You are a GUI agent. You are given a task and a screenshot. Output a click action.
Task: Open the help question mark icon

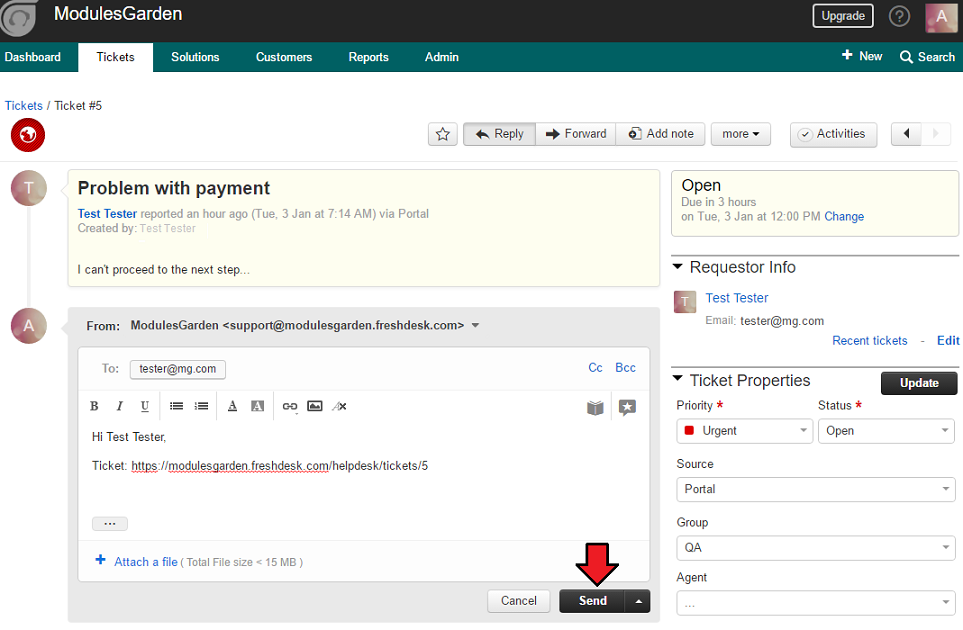tap(899, 17)
